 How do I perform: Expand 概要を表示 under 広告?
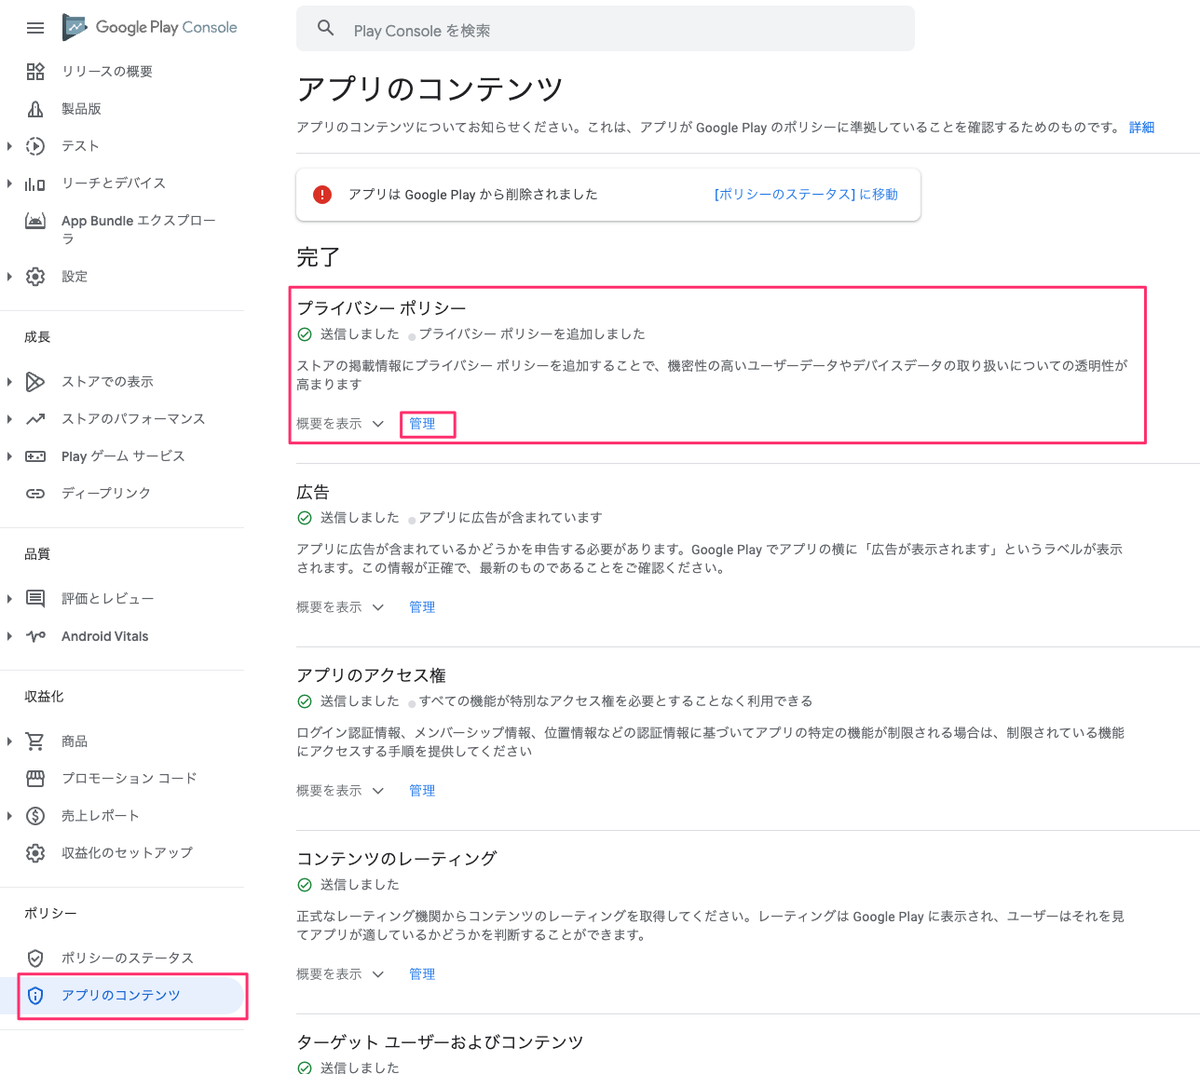click(x=340, y=607)
